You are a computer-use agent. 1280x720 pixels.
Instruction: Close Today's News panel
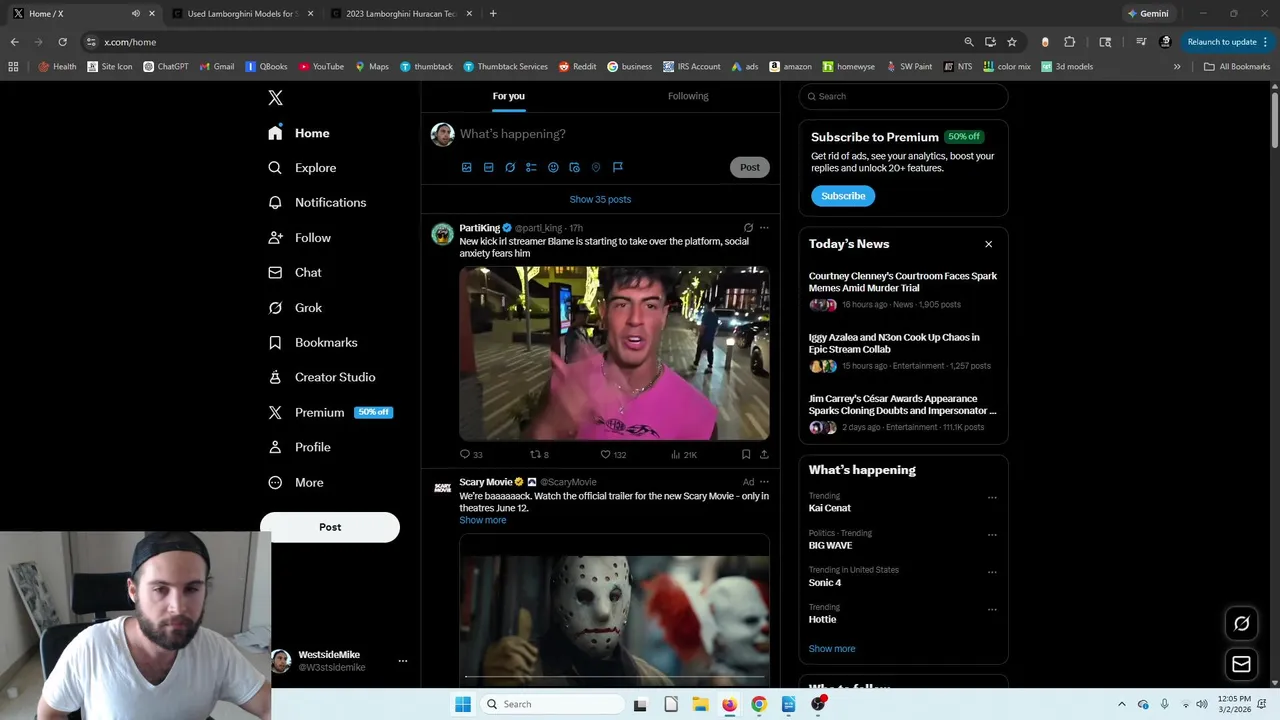(x=988, y=244)
